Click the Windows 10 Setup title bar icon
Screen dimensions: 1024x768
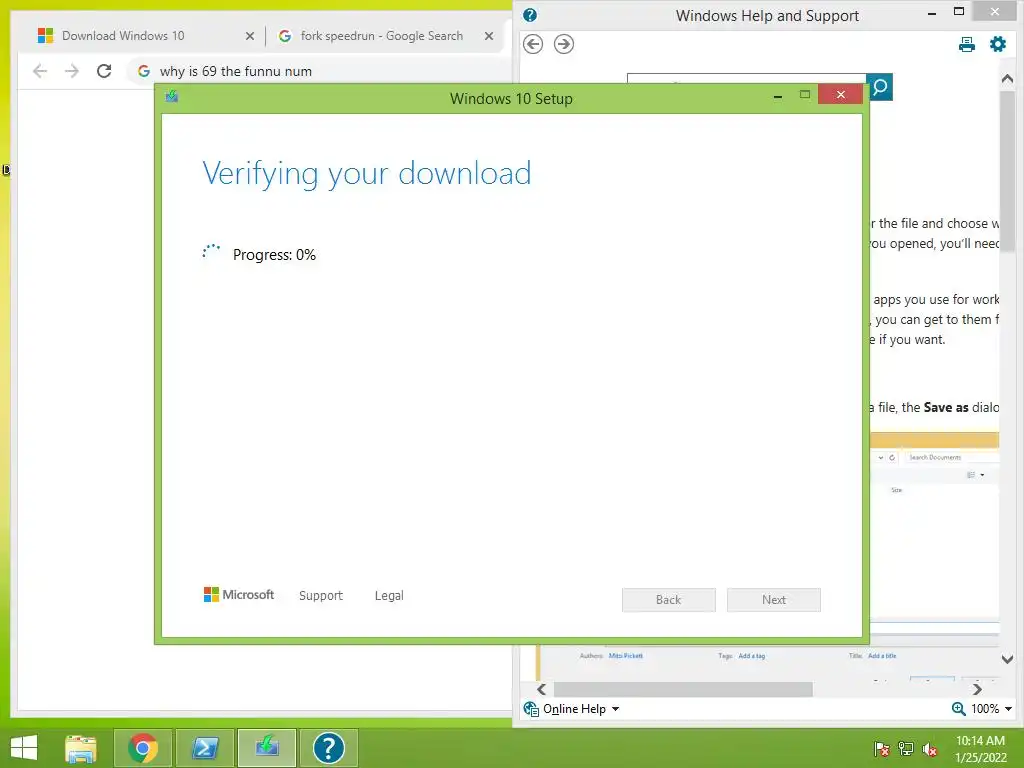click(172, 97)
